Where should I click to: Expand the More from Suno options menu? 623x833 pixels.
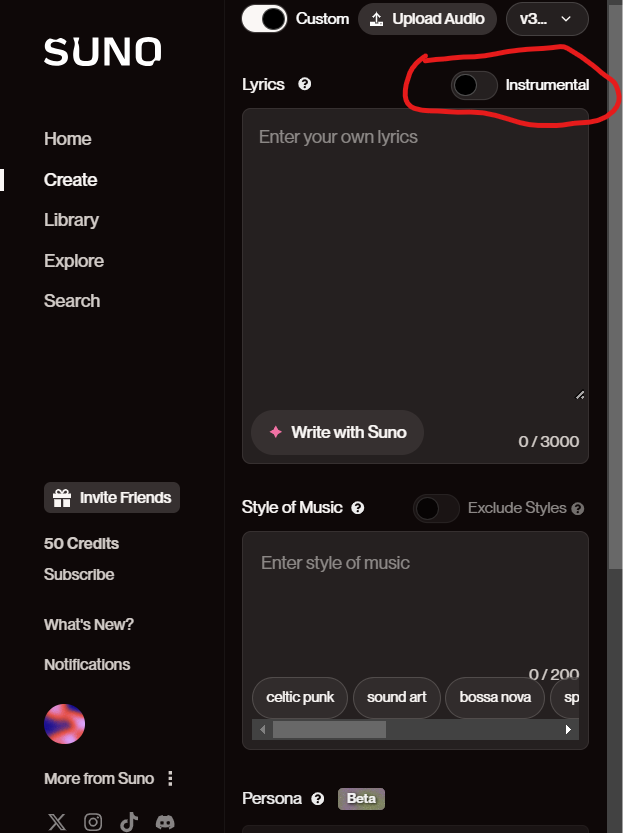(x=170, y=778)
